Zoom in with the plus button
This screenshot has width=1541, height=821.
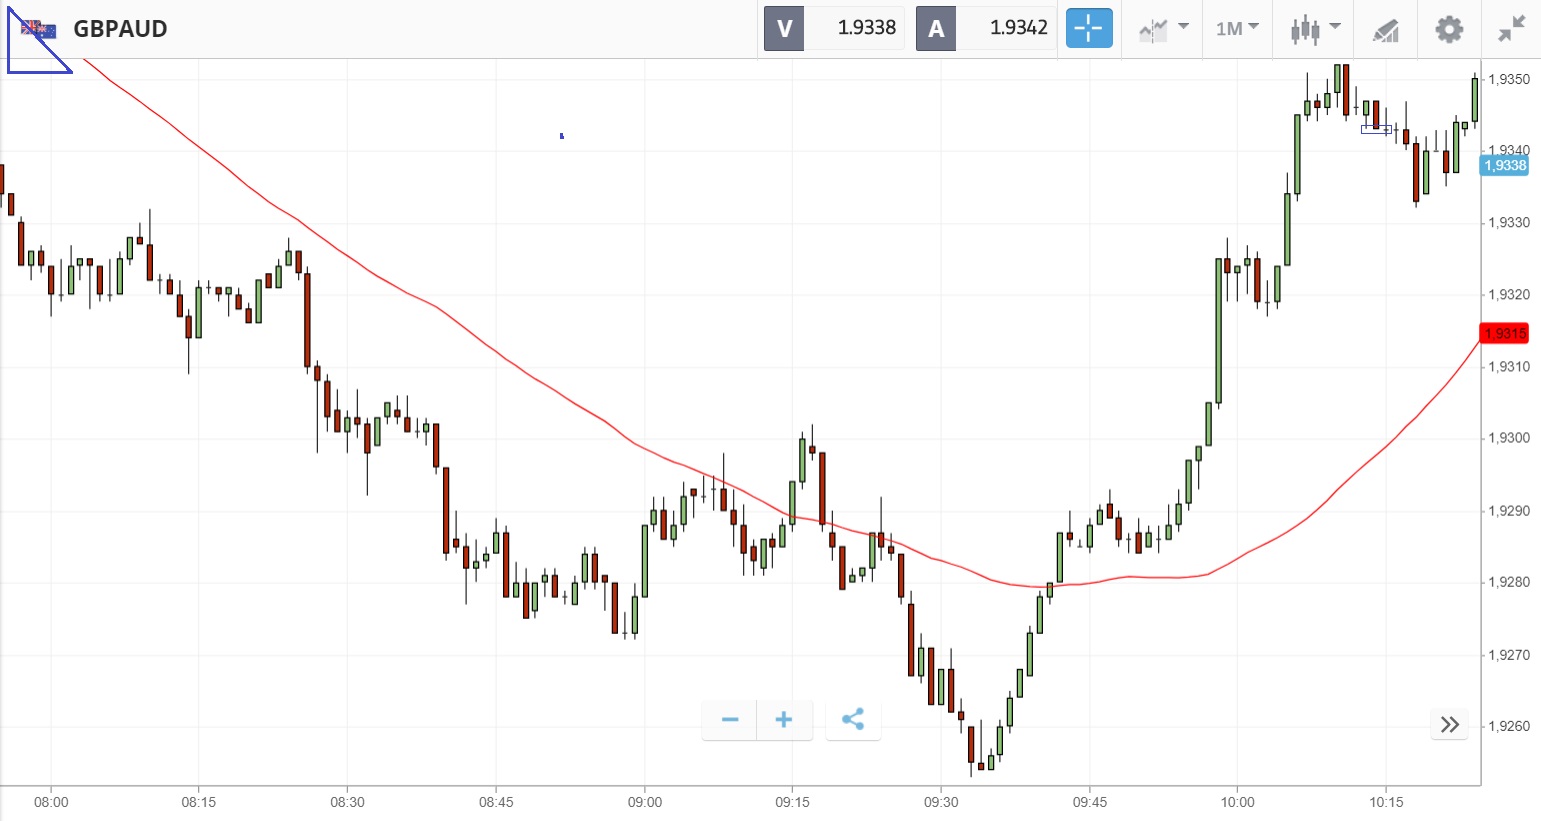[x=784, y=720]
